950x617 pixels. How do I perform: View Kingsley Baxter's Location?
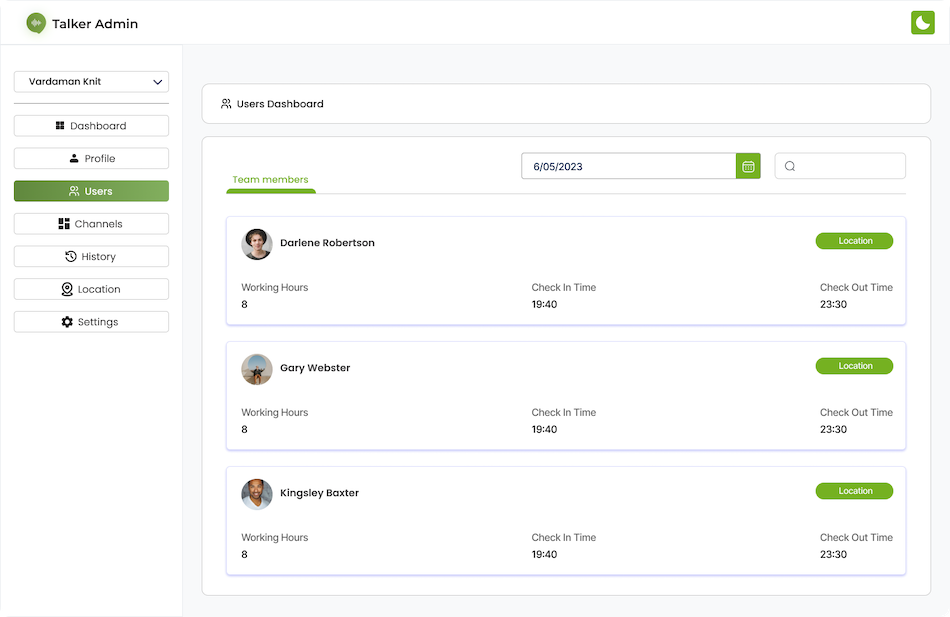coord(854,491)
